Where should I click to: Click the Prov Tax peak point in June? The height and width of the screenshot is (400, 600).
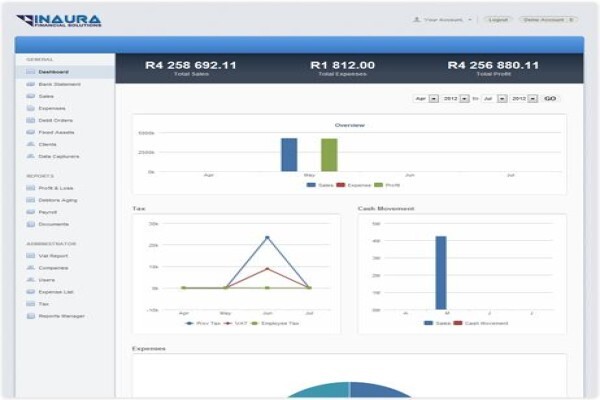[x=267, y=238]
